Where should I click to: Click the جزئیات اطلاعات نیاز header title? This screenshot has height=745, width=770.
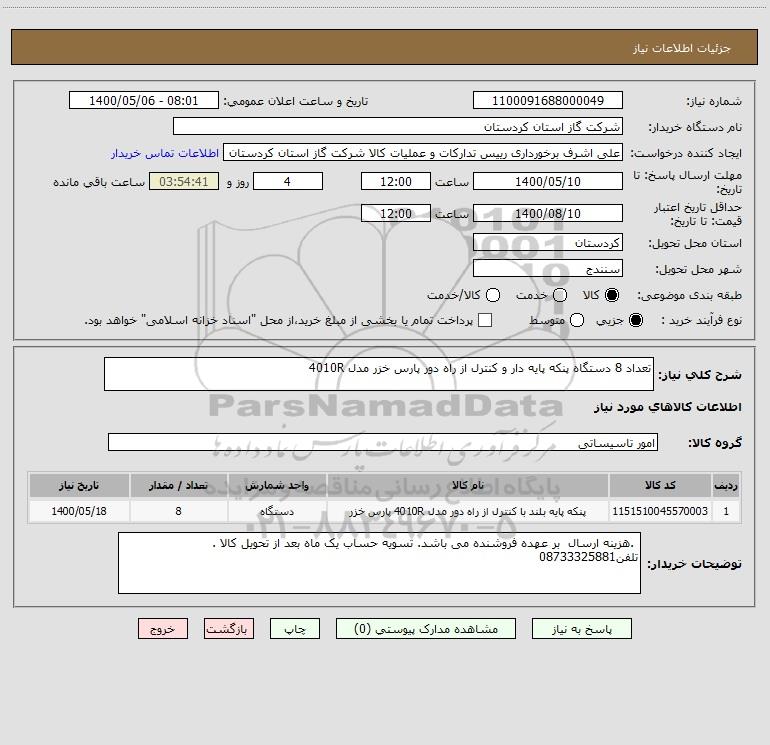click(x=682, y=48)
